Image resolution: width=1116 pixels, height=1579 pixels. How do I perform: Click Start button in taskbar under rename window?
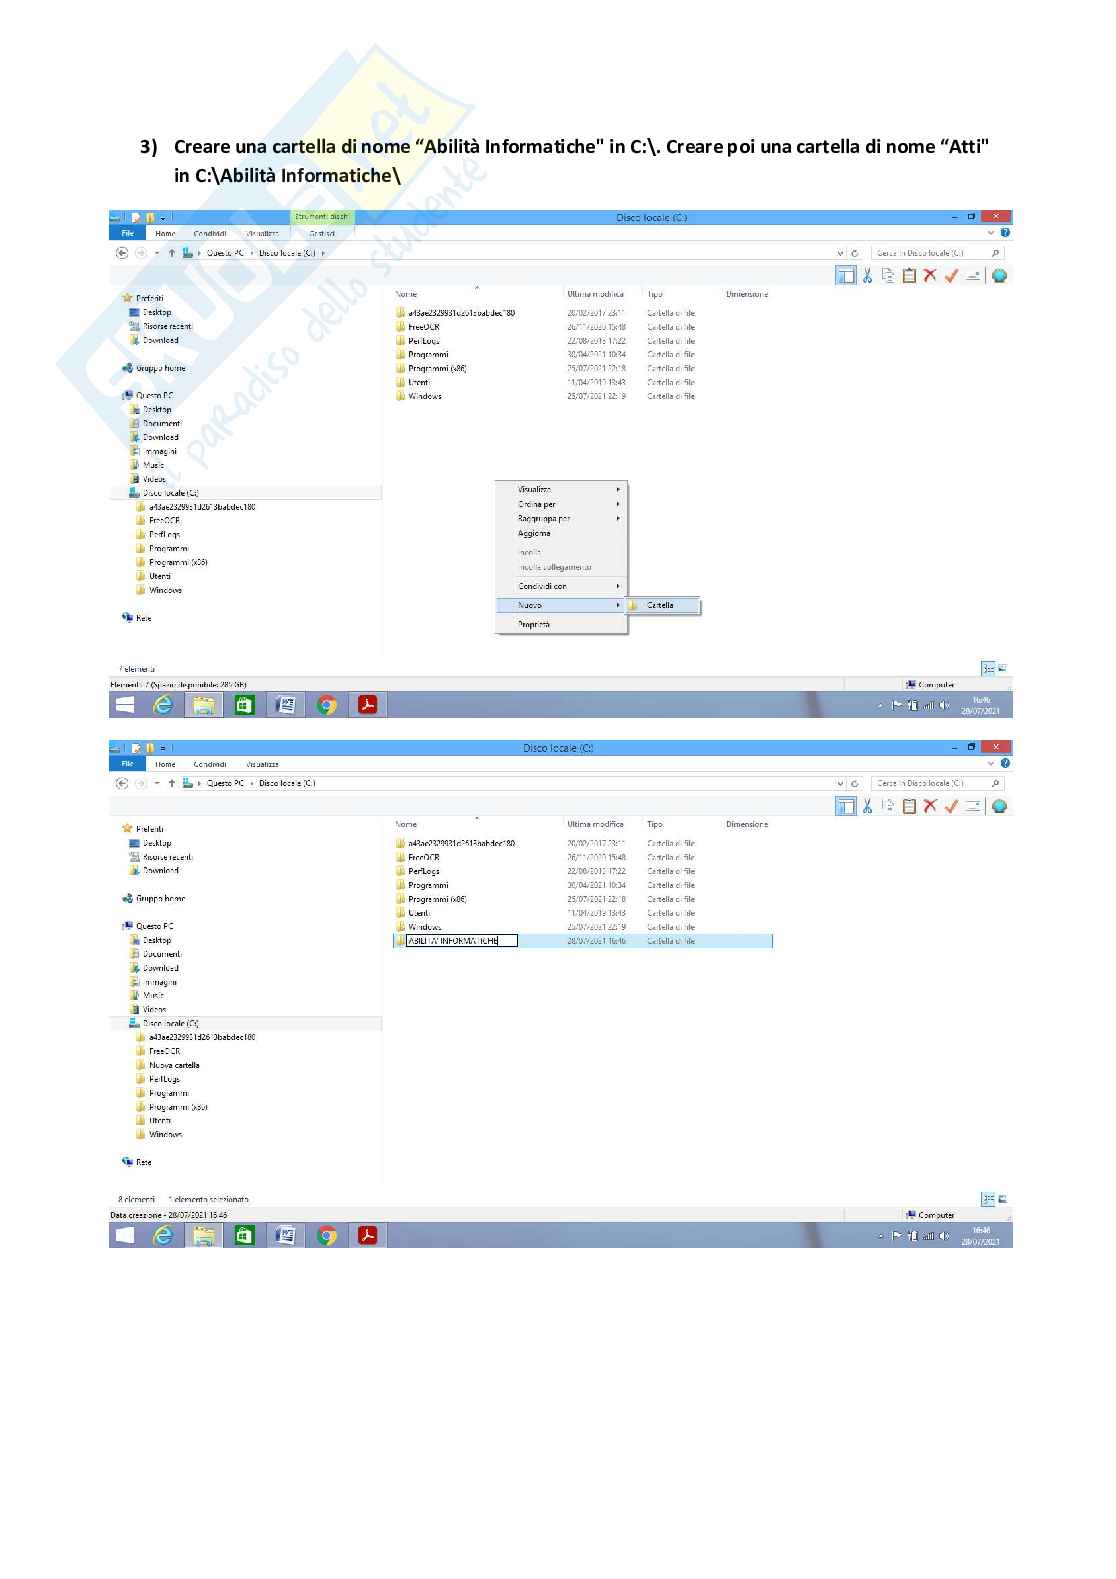[x=125, y=1236]
